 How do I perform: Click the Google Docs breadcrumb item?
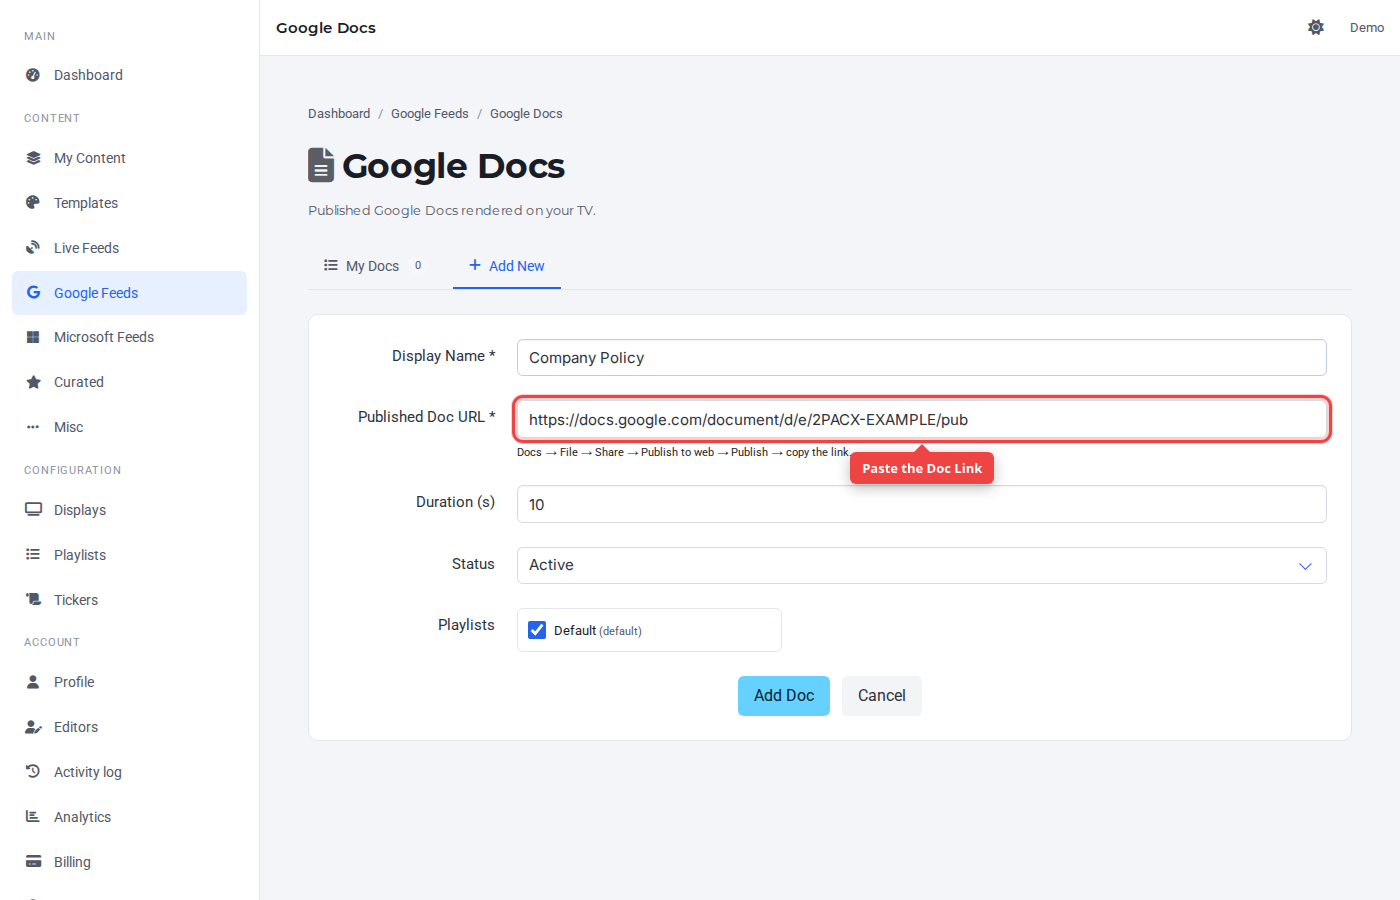click(x=526, y=114)
